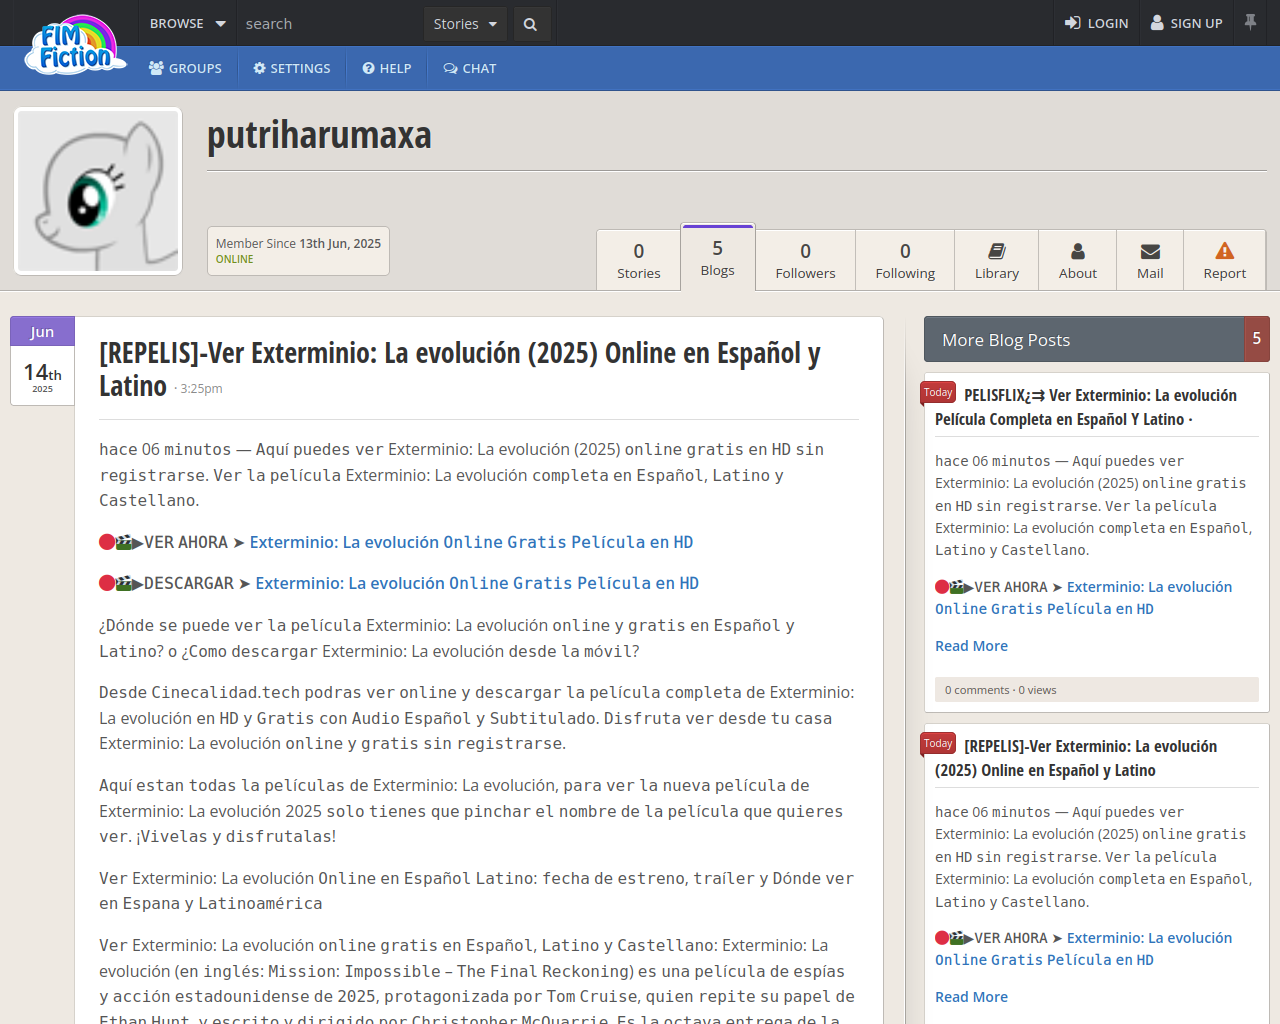The height and width of the screenshot is (1024, 1280).
Task: Open Chat from navigation bar
Action: click(x=470, y=68)
